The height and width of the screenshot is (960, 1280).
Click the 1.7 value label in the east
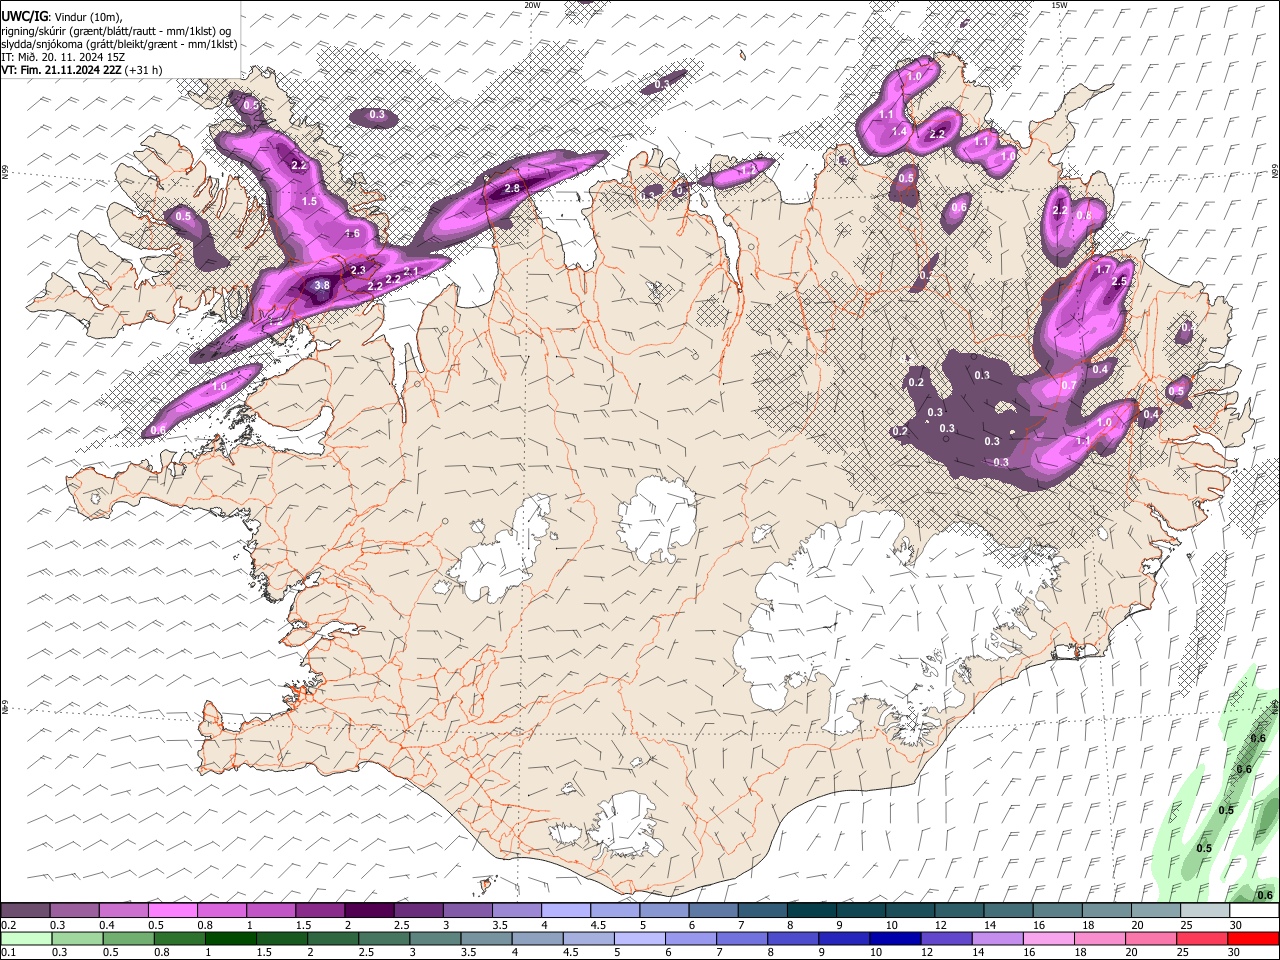[1104, 270]
